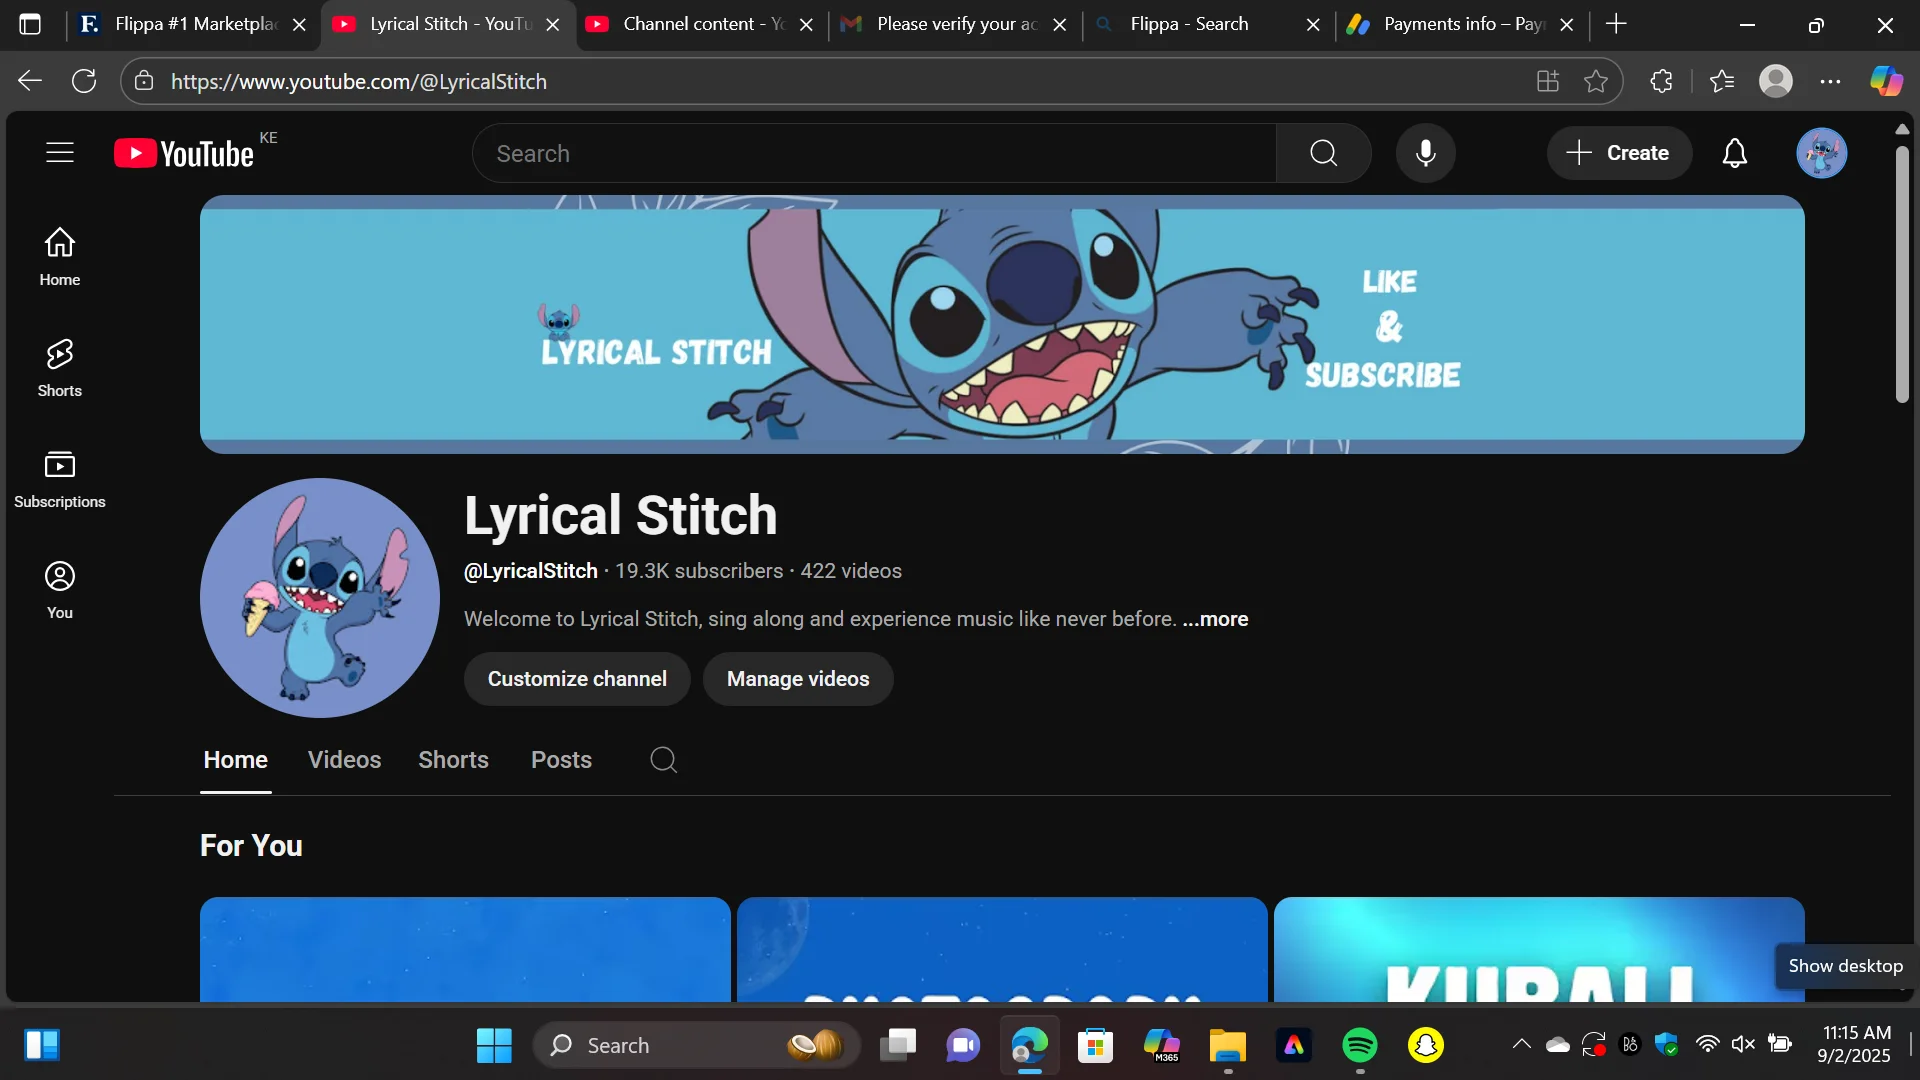
Task: Click the search magnifier button
Action: [x=1323, y=153]
